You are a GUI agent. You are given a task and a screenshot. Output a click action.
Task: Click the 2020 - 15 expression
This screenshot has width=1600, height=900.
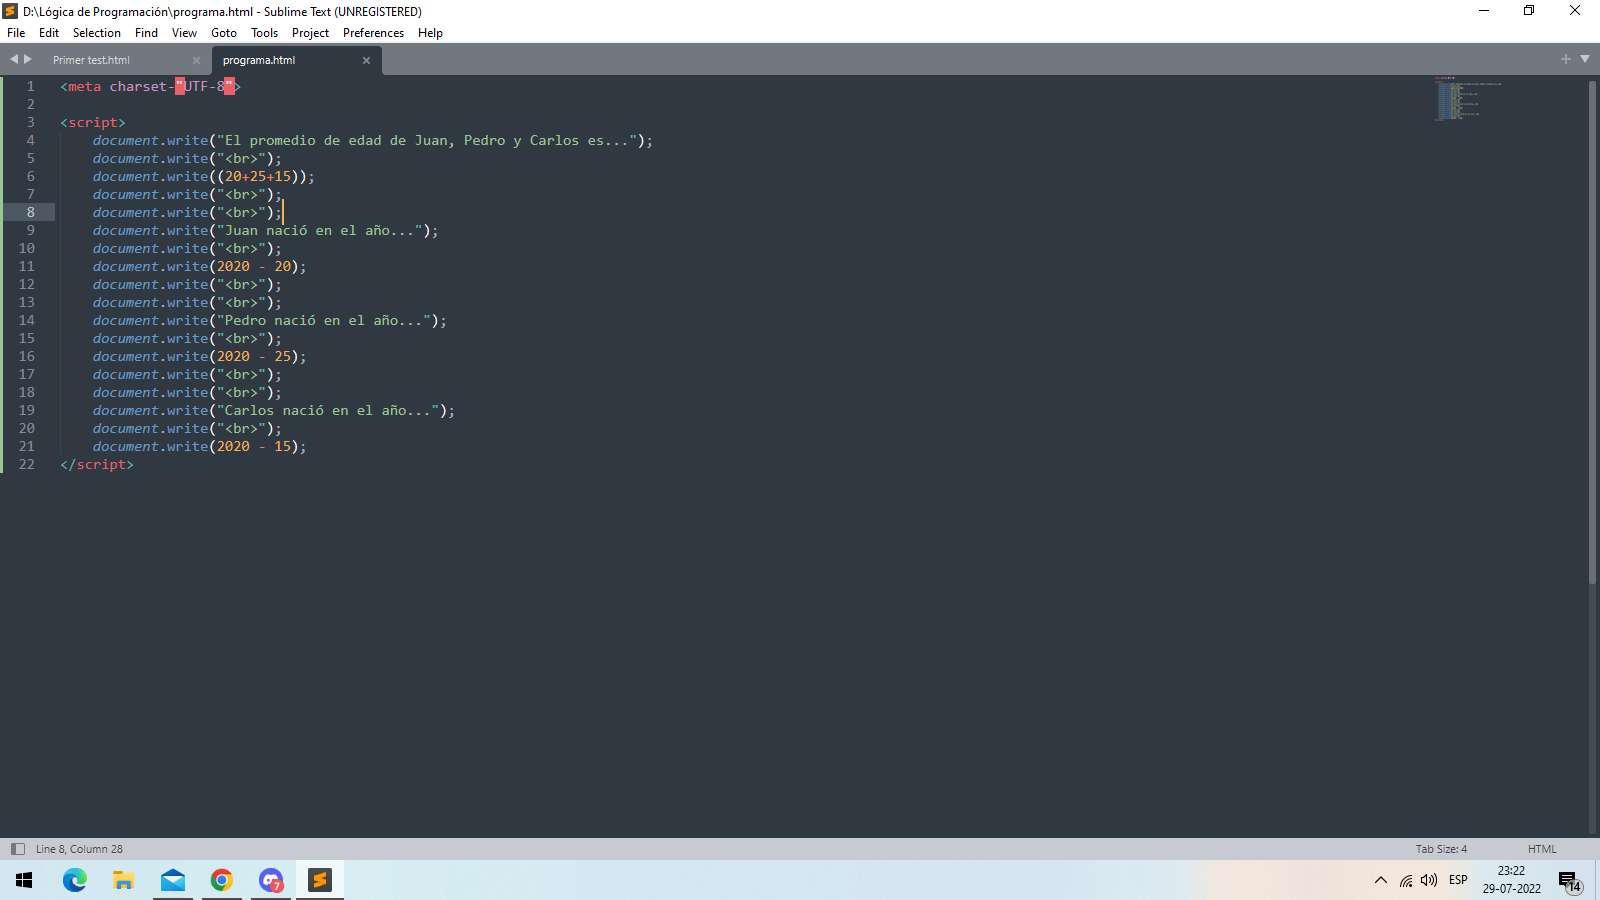pyautogui.click(x=254, y=446)
